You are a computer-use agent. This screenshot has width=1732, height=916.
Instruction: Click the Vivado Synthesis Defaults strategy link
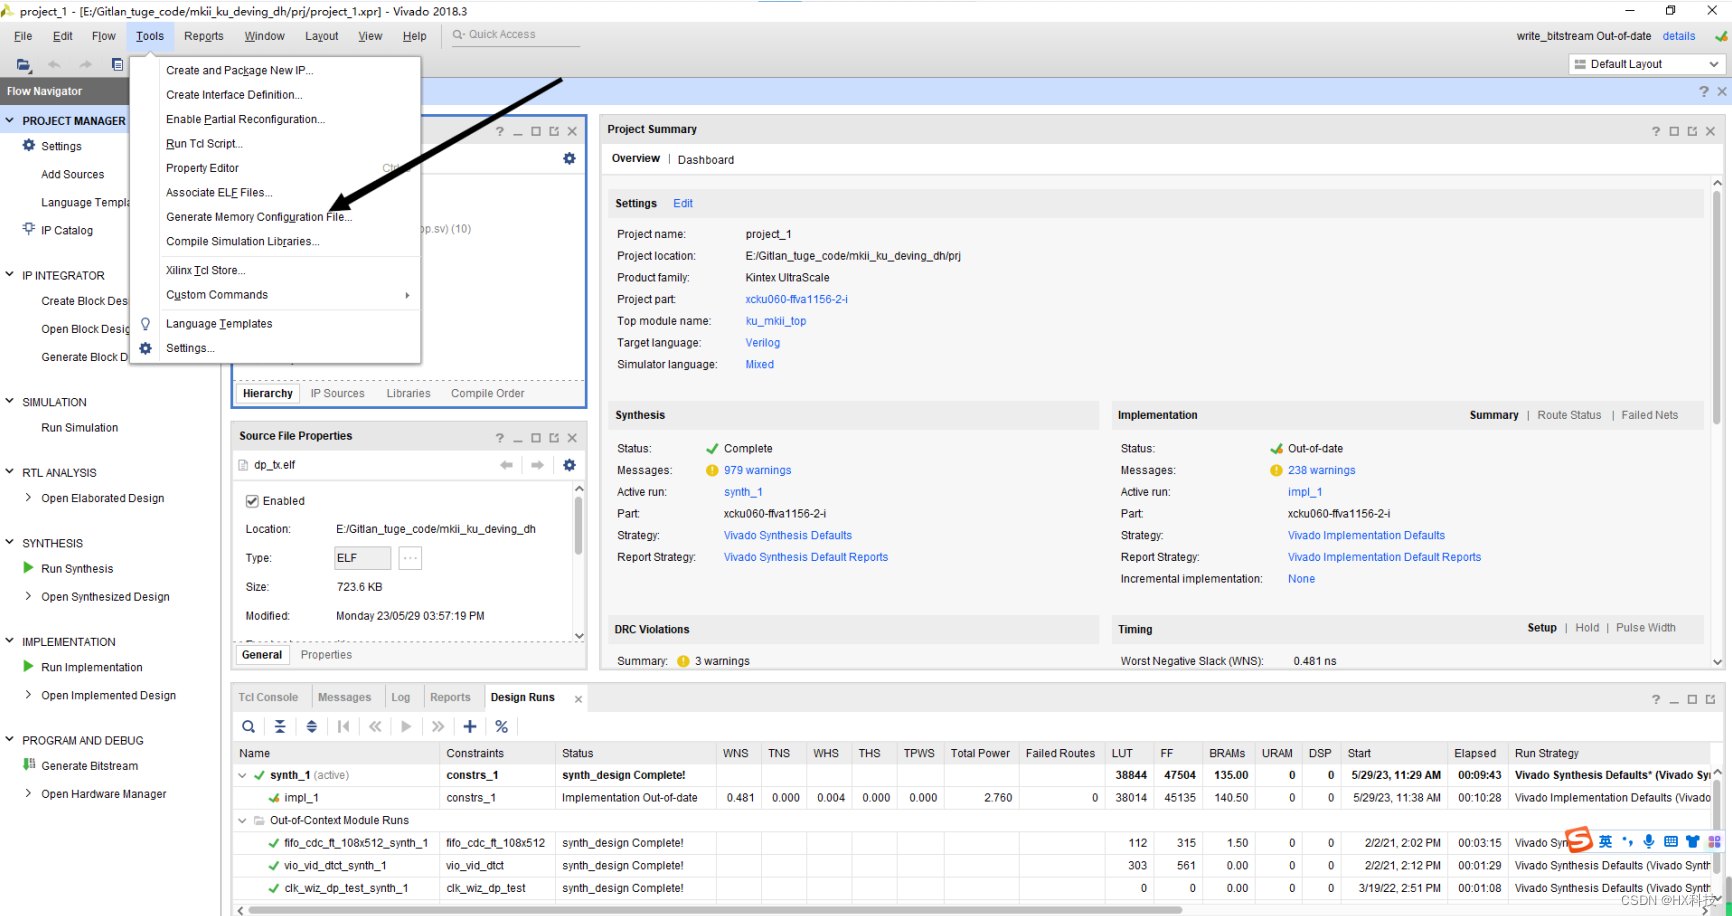pyautogui.click(x=788, y=536)
